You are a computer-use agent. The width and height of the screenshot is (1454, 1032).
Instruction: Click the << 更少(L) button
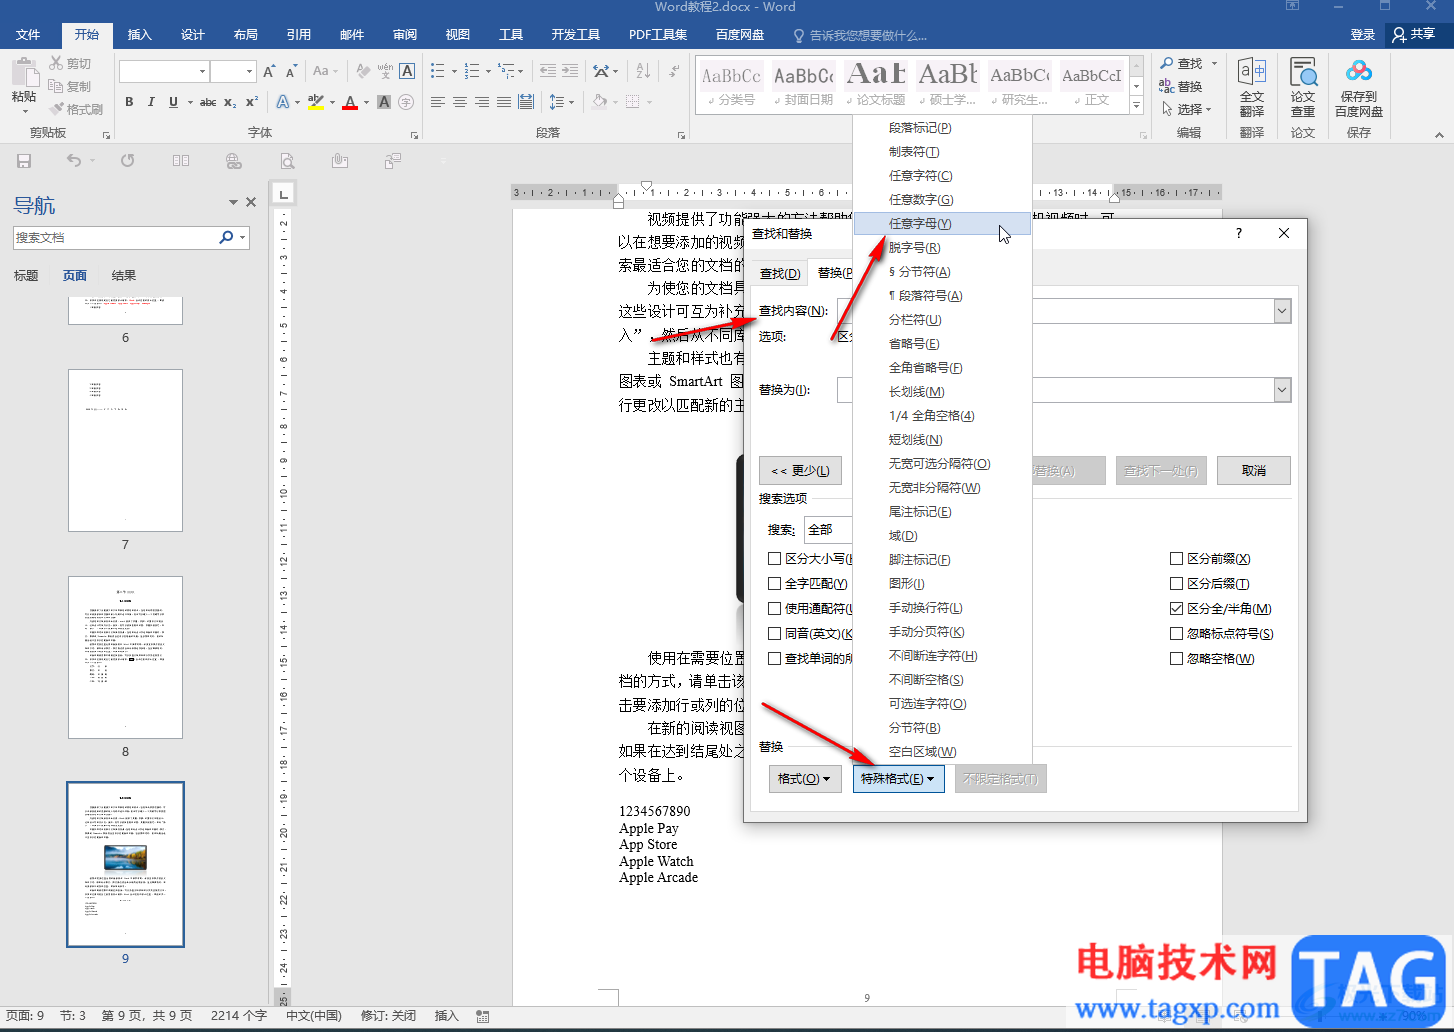coord(801,471)
